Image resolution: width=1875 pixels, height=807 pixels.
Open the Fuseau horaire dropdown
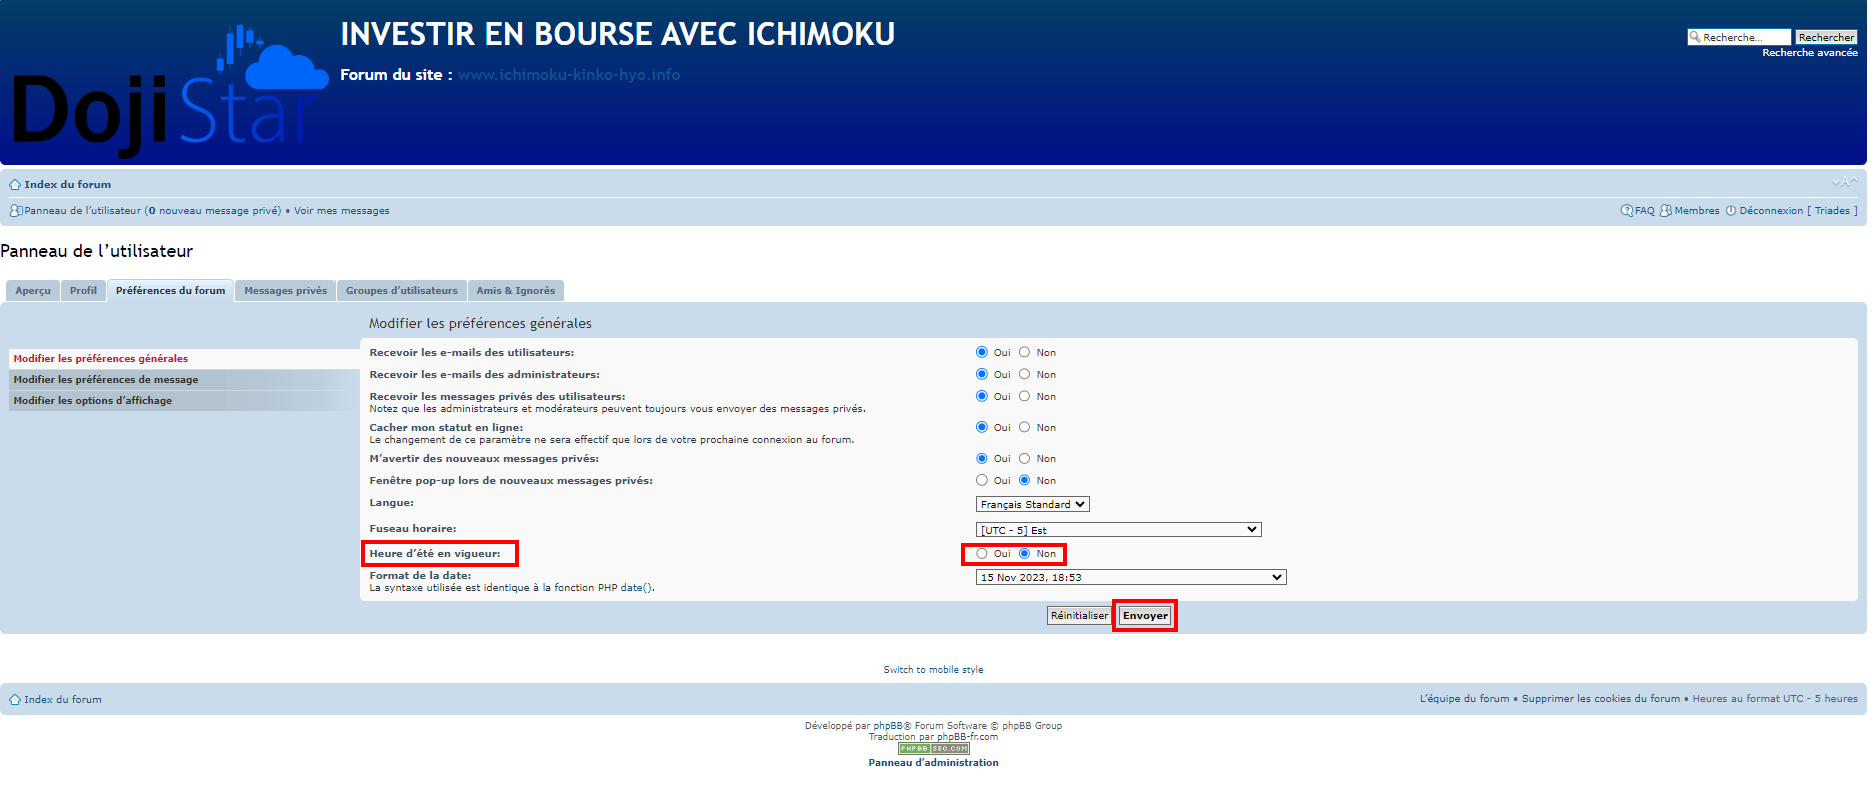click(x=1119, y=530)
